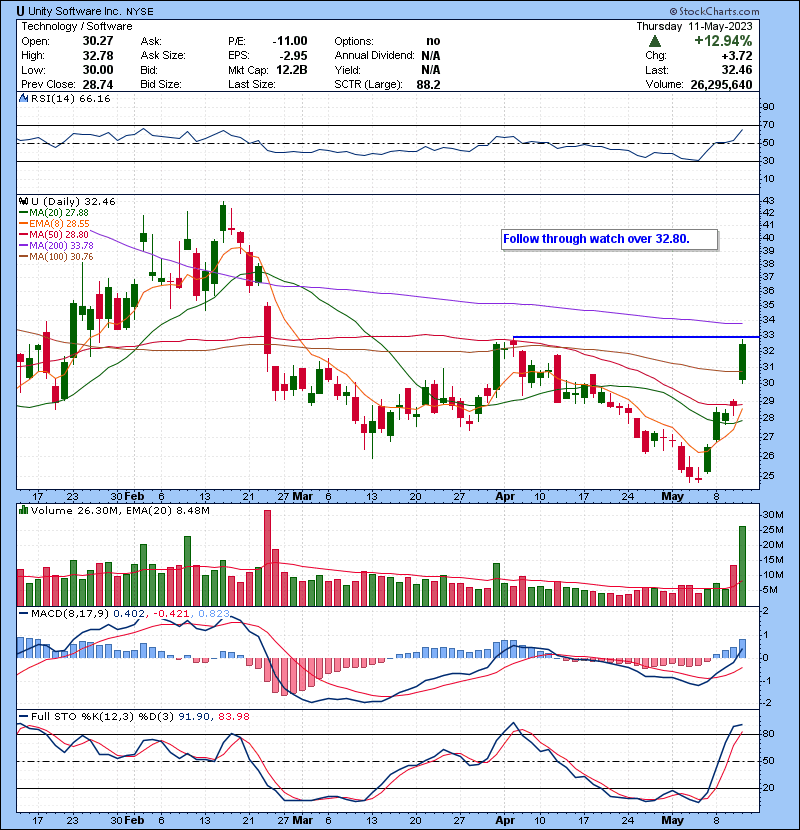
Task: Click the header Volume value 26,295,640
Action: coord(721,84)
